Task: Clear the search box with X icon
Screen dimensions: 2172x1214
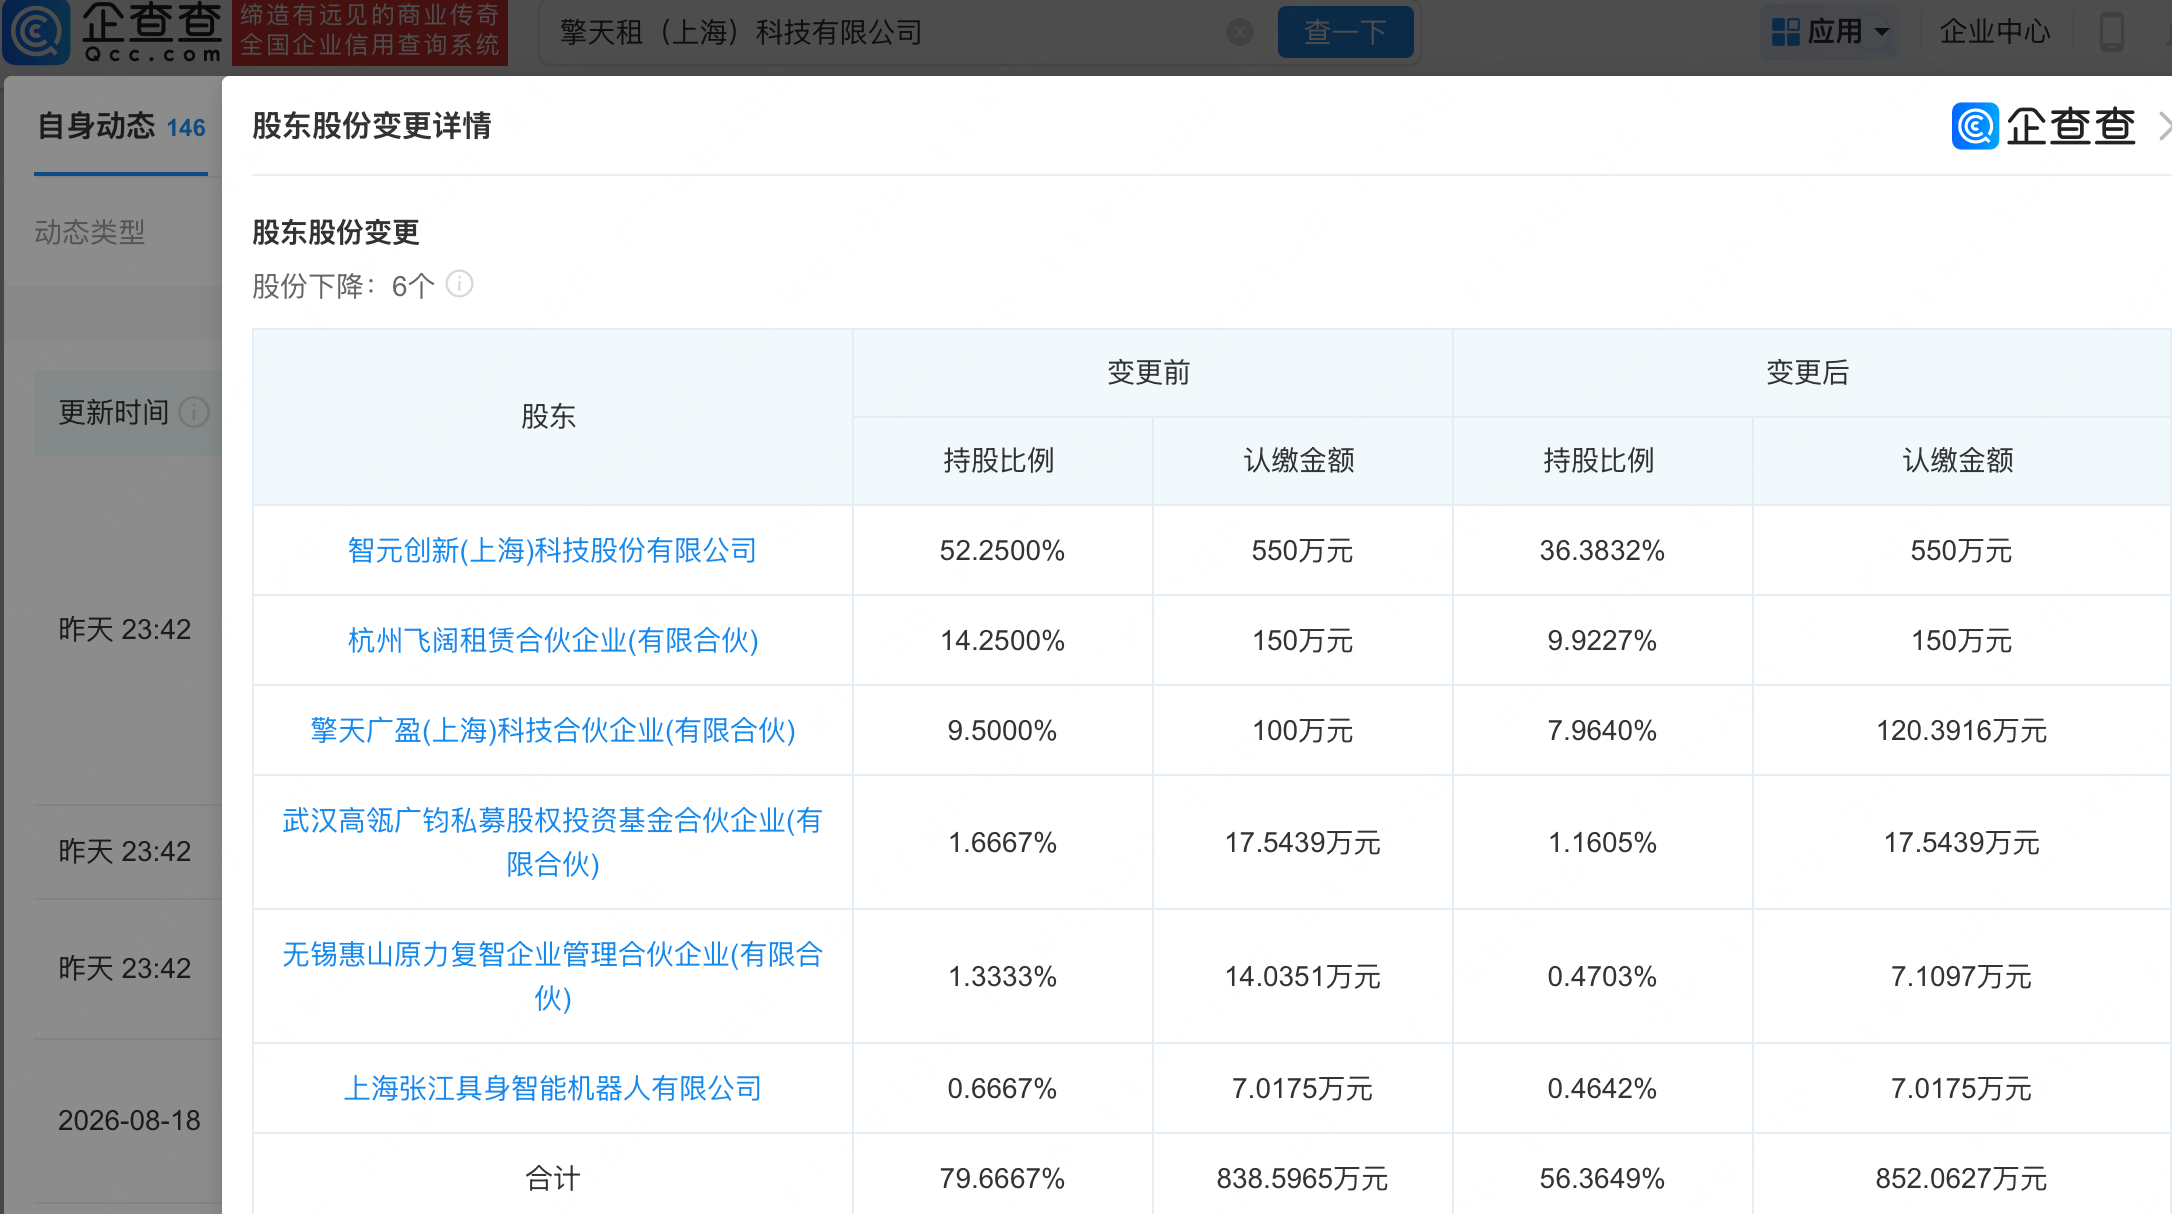Action: point(1240,32)
